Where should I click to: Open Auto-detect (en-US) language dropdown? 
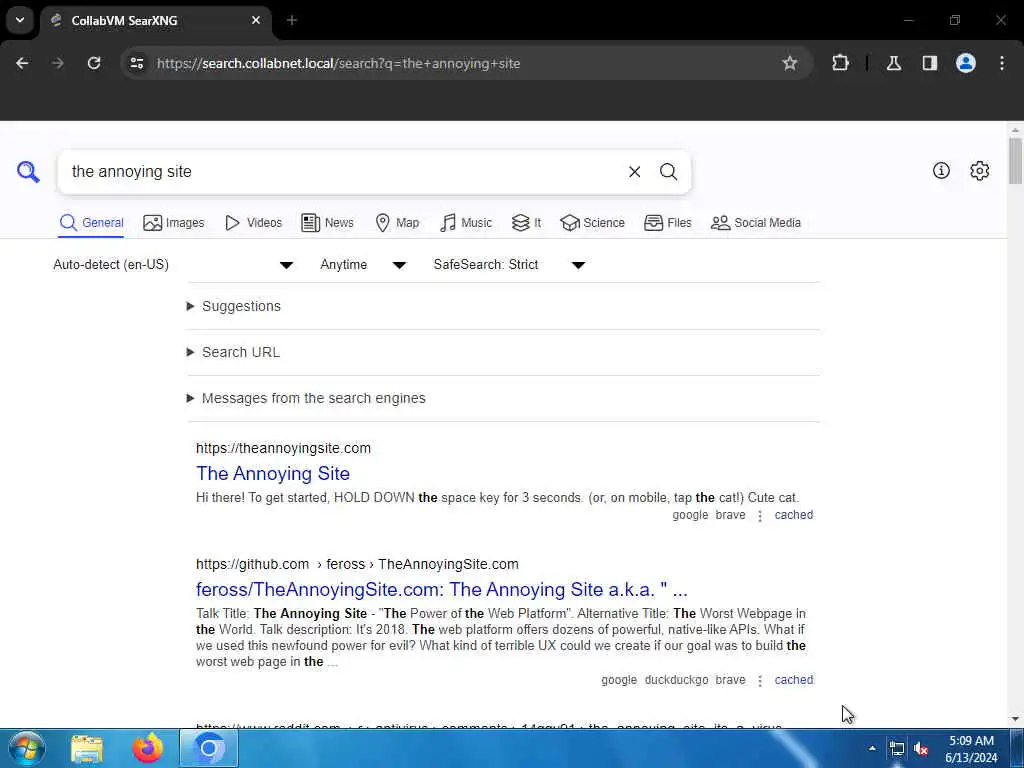pyautogui.click(x=173, y=264)
